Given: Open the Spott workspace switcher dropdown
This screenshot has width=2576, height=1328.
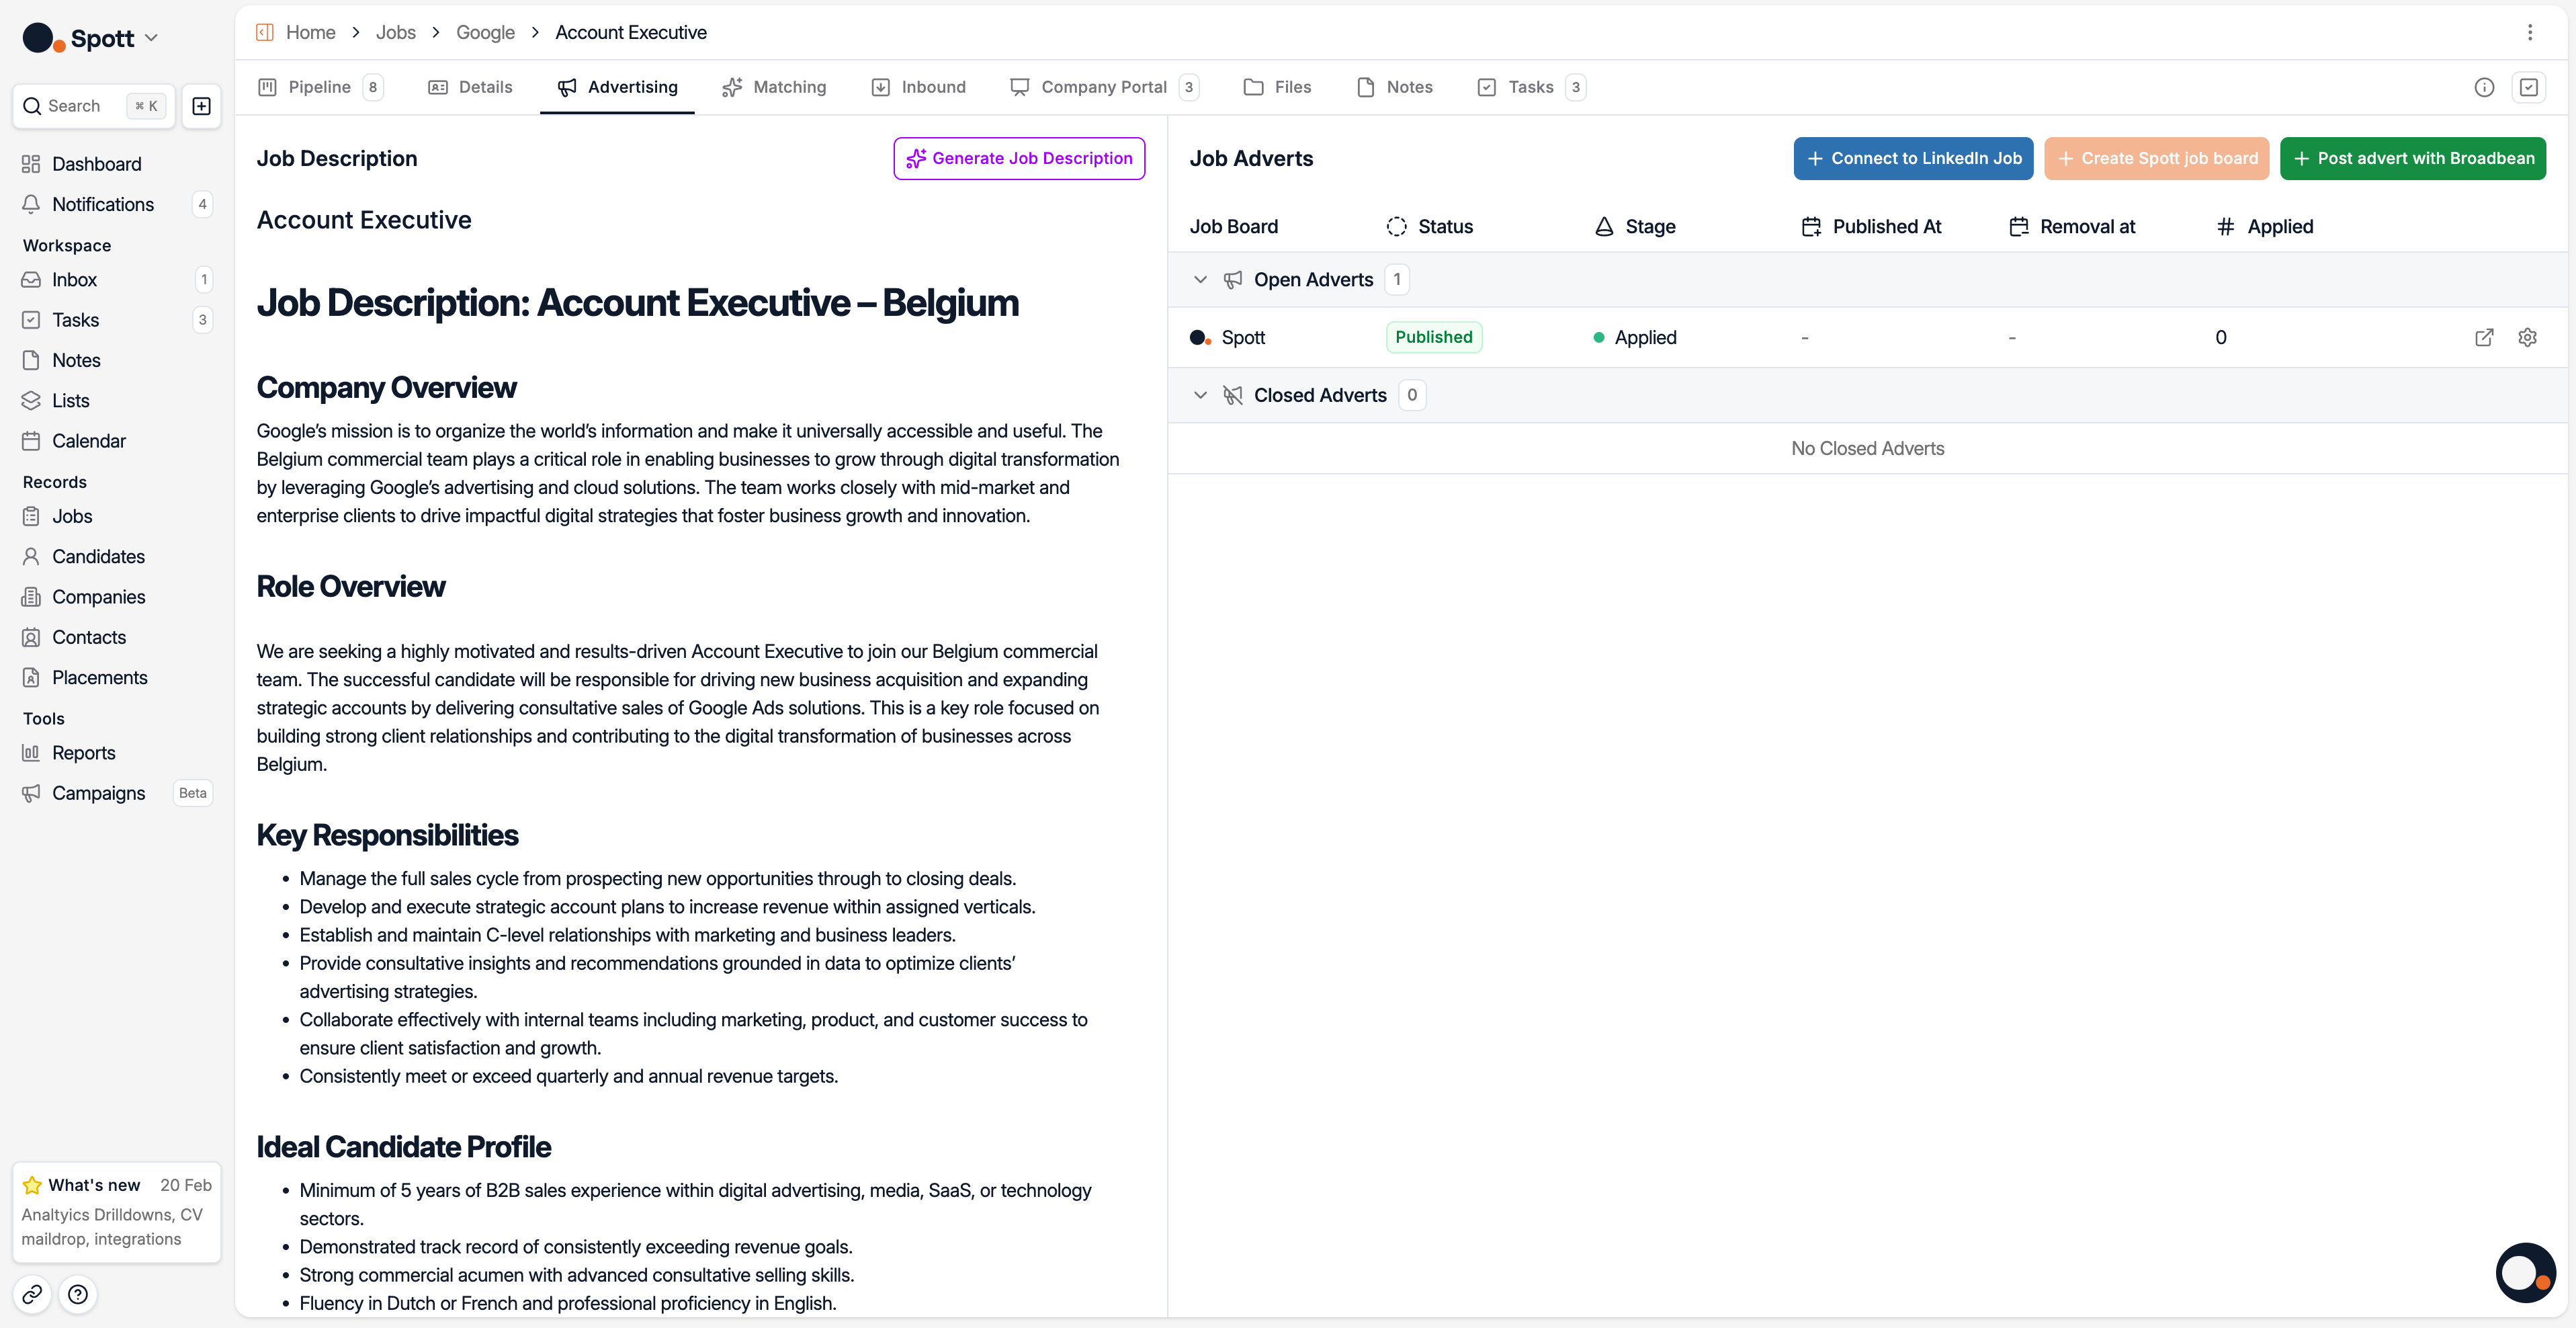Looking at the screenshot, I should tap(91, 38).
